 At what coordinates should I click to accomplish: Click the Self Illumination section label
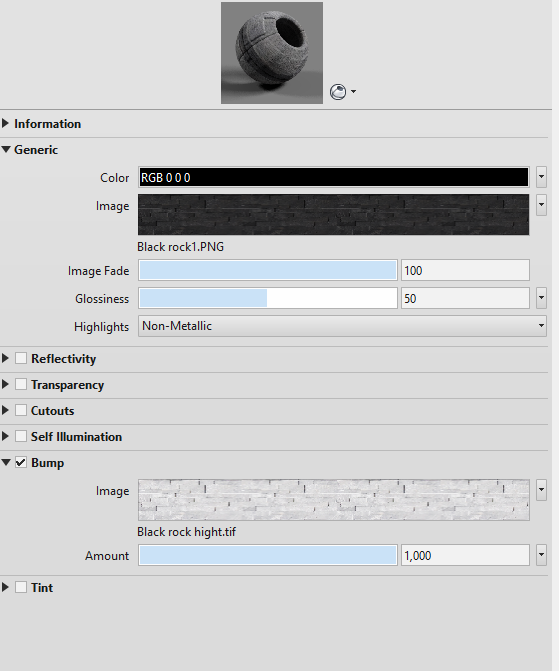click(76, 437)
